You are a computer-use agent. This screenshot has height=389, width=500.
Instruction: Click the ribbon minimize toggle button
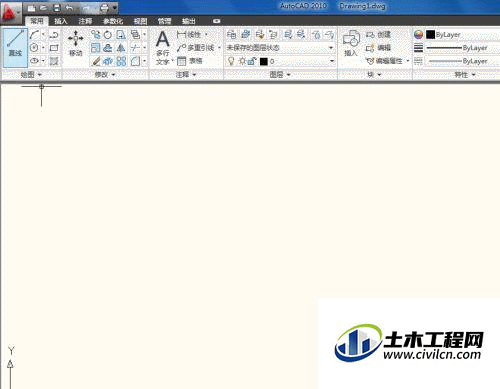(217, 21)
